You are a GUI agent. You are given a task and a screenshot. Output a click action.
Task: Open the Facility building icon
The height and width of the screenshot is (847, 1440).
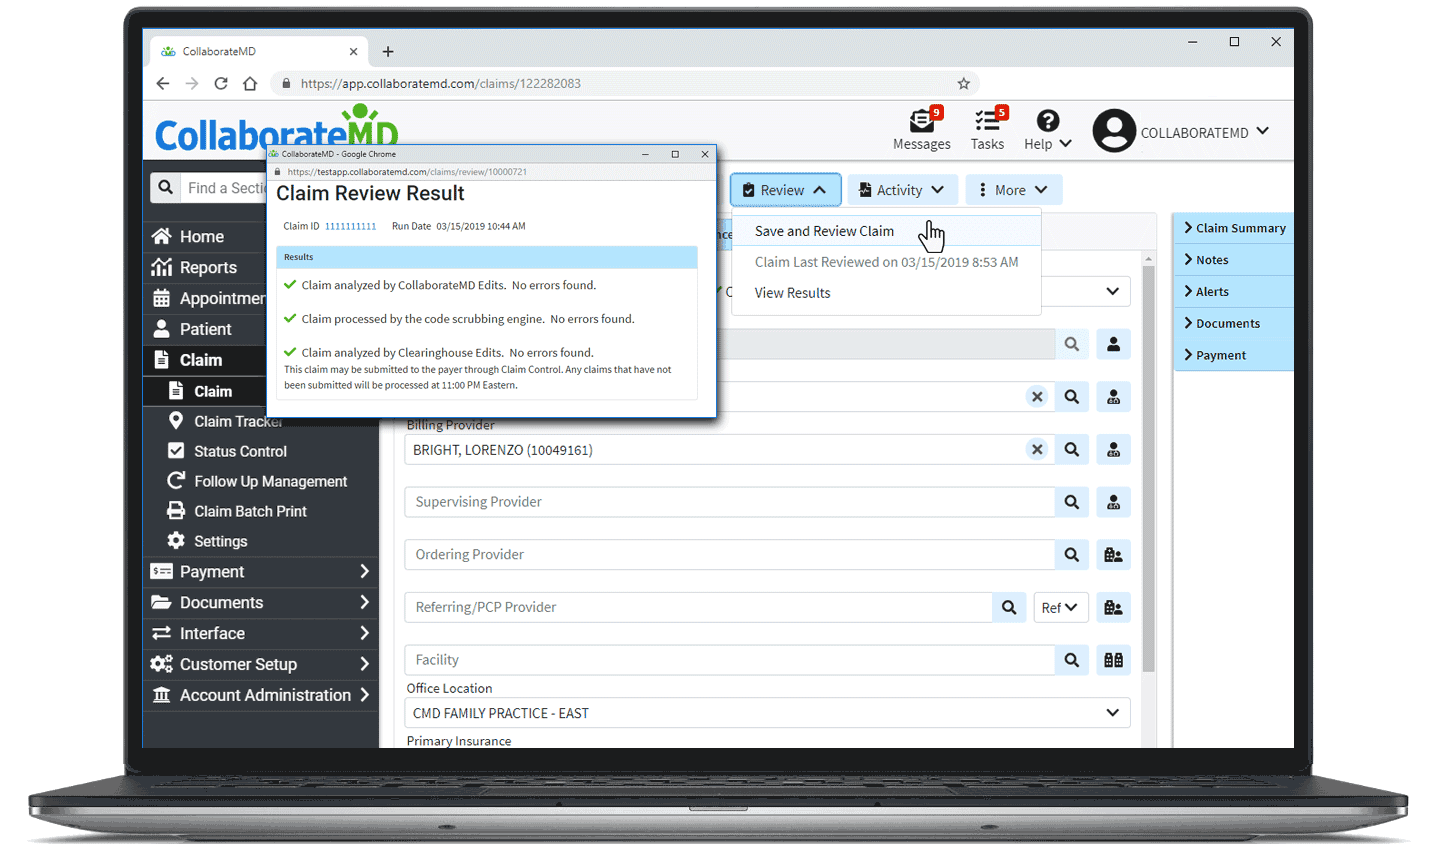(x=1113, y=660)
